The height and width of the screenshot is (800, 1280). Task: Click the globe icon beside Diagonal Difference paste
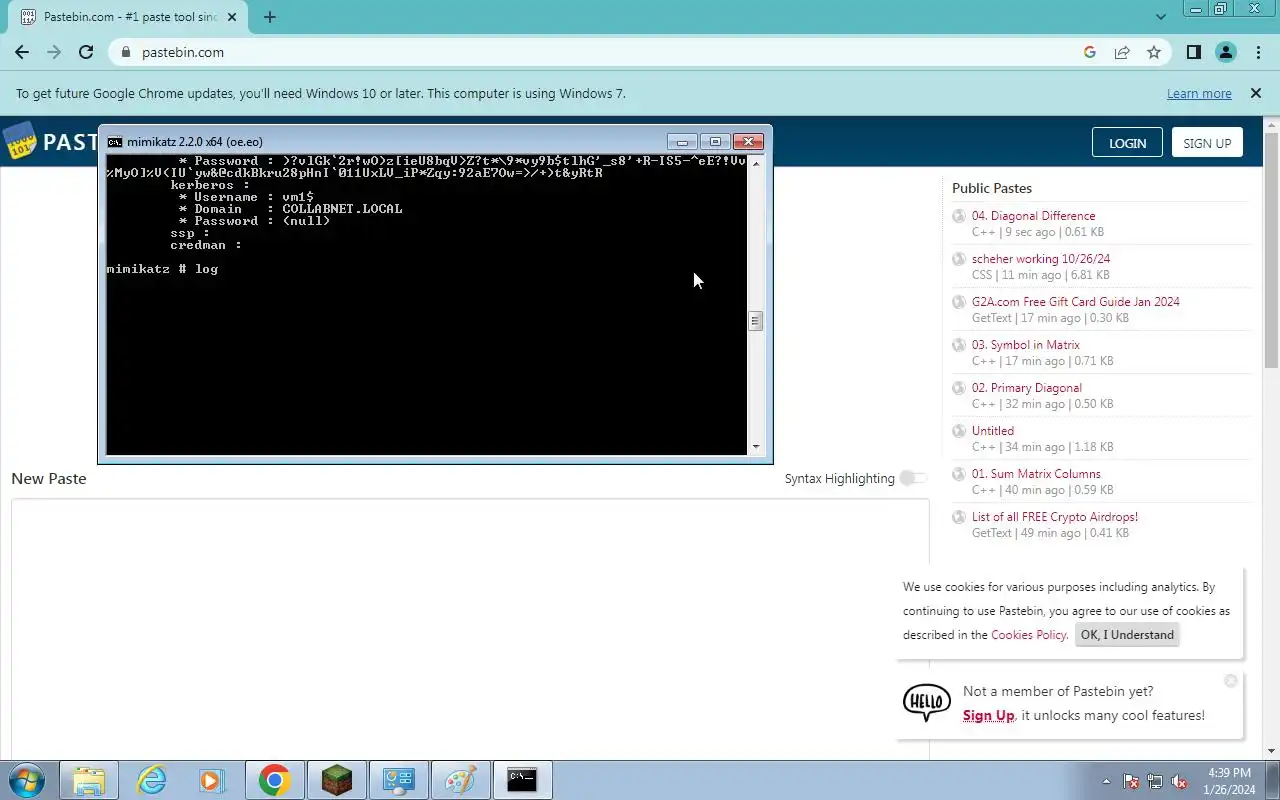(x=959, y=216)
